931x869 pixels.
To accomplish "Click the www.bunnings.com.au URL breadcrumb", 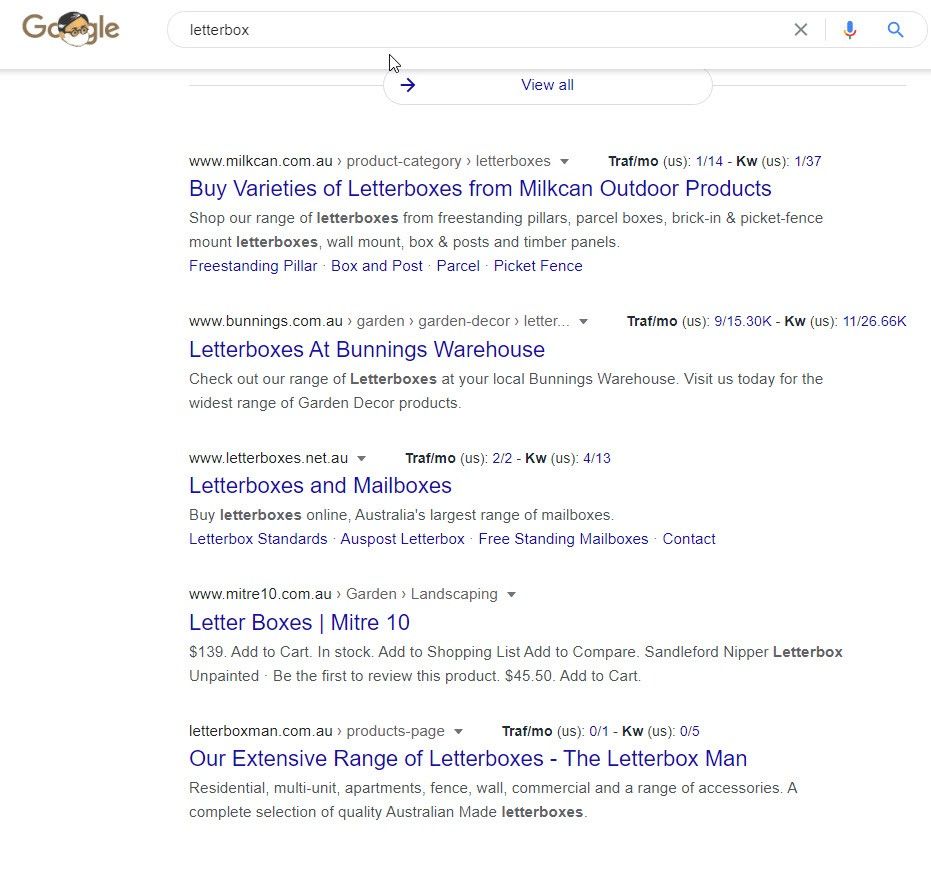I will pos(379,321).
